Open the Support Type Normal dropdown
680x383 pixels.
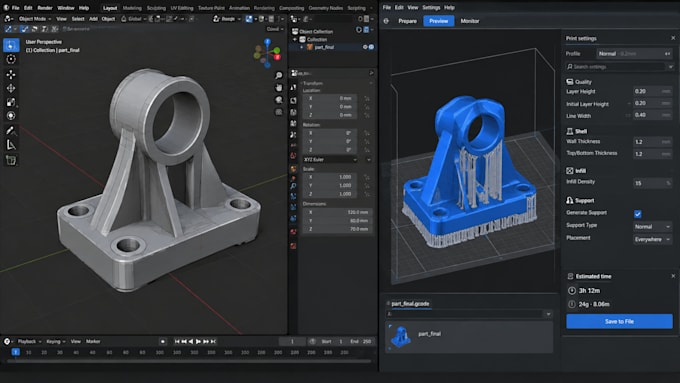652,226
